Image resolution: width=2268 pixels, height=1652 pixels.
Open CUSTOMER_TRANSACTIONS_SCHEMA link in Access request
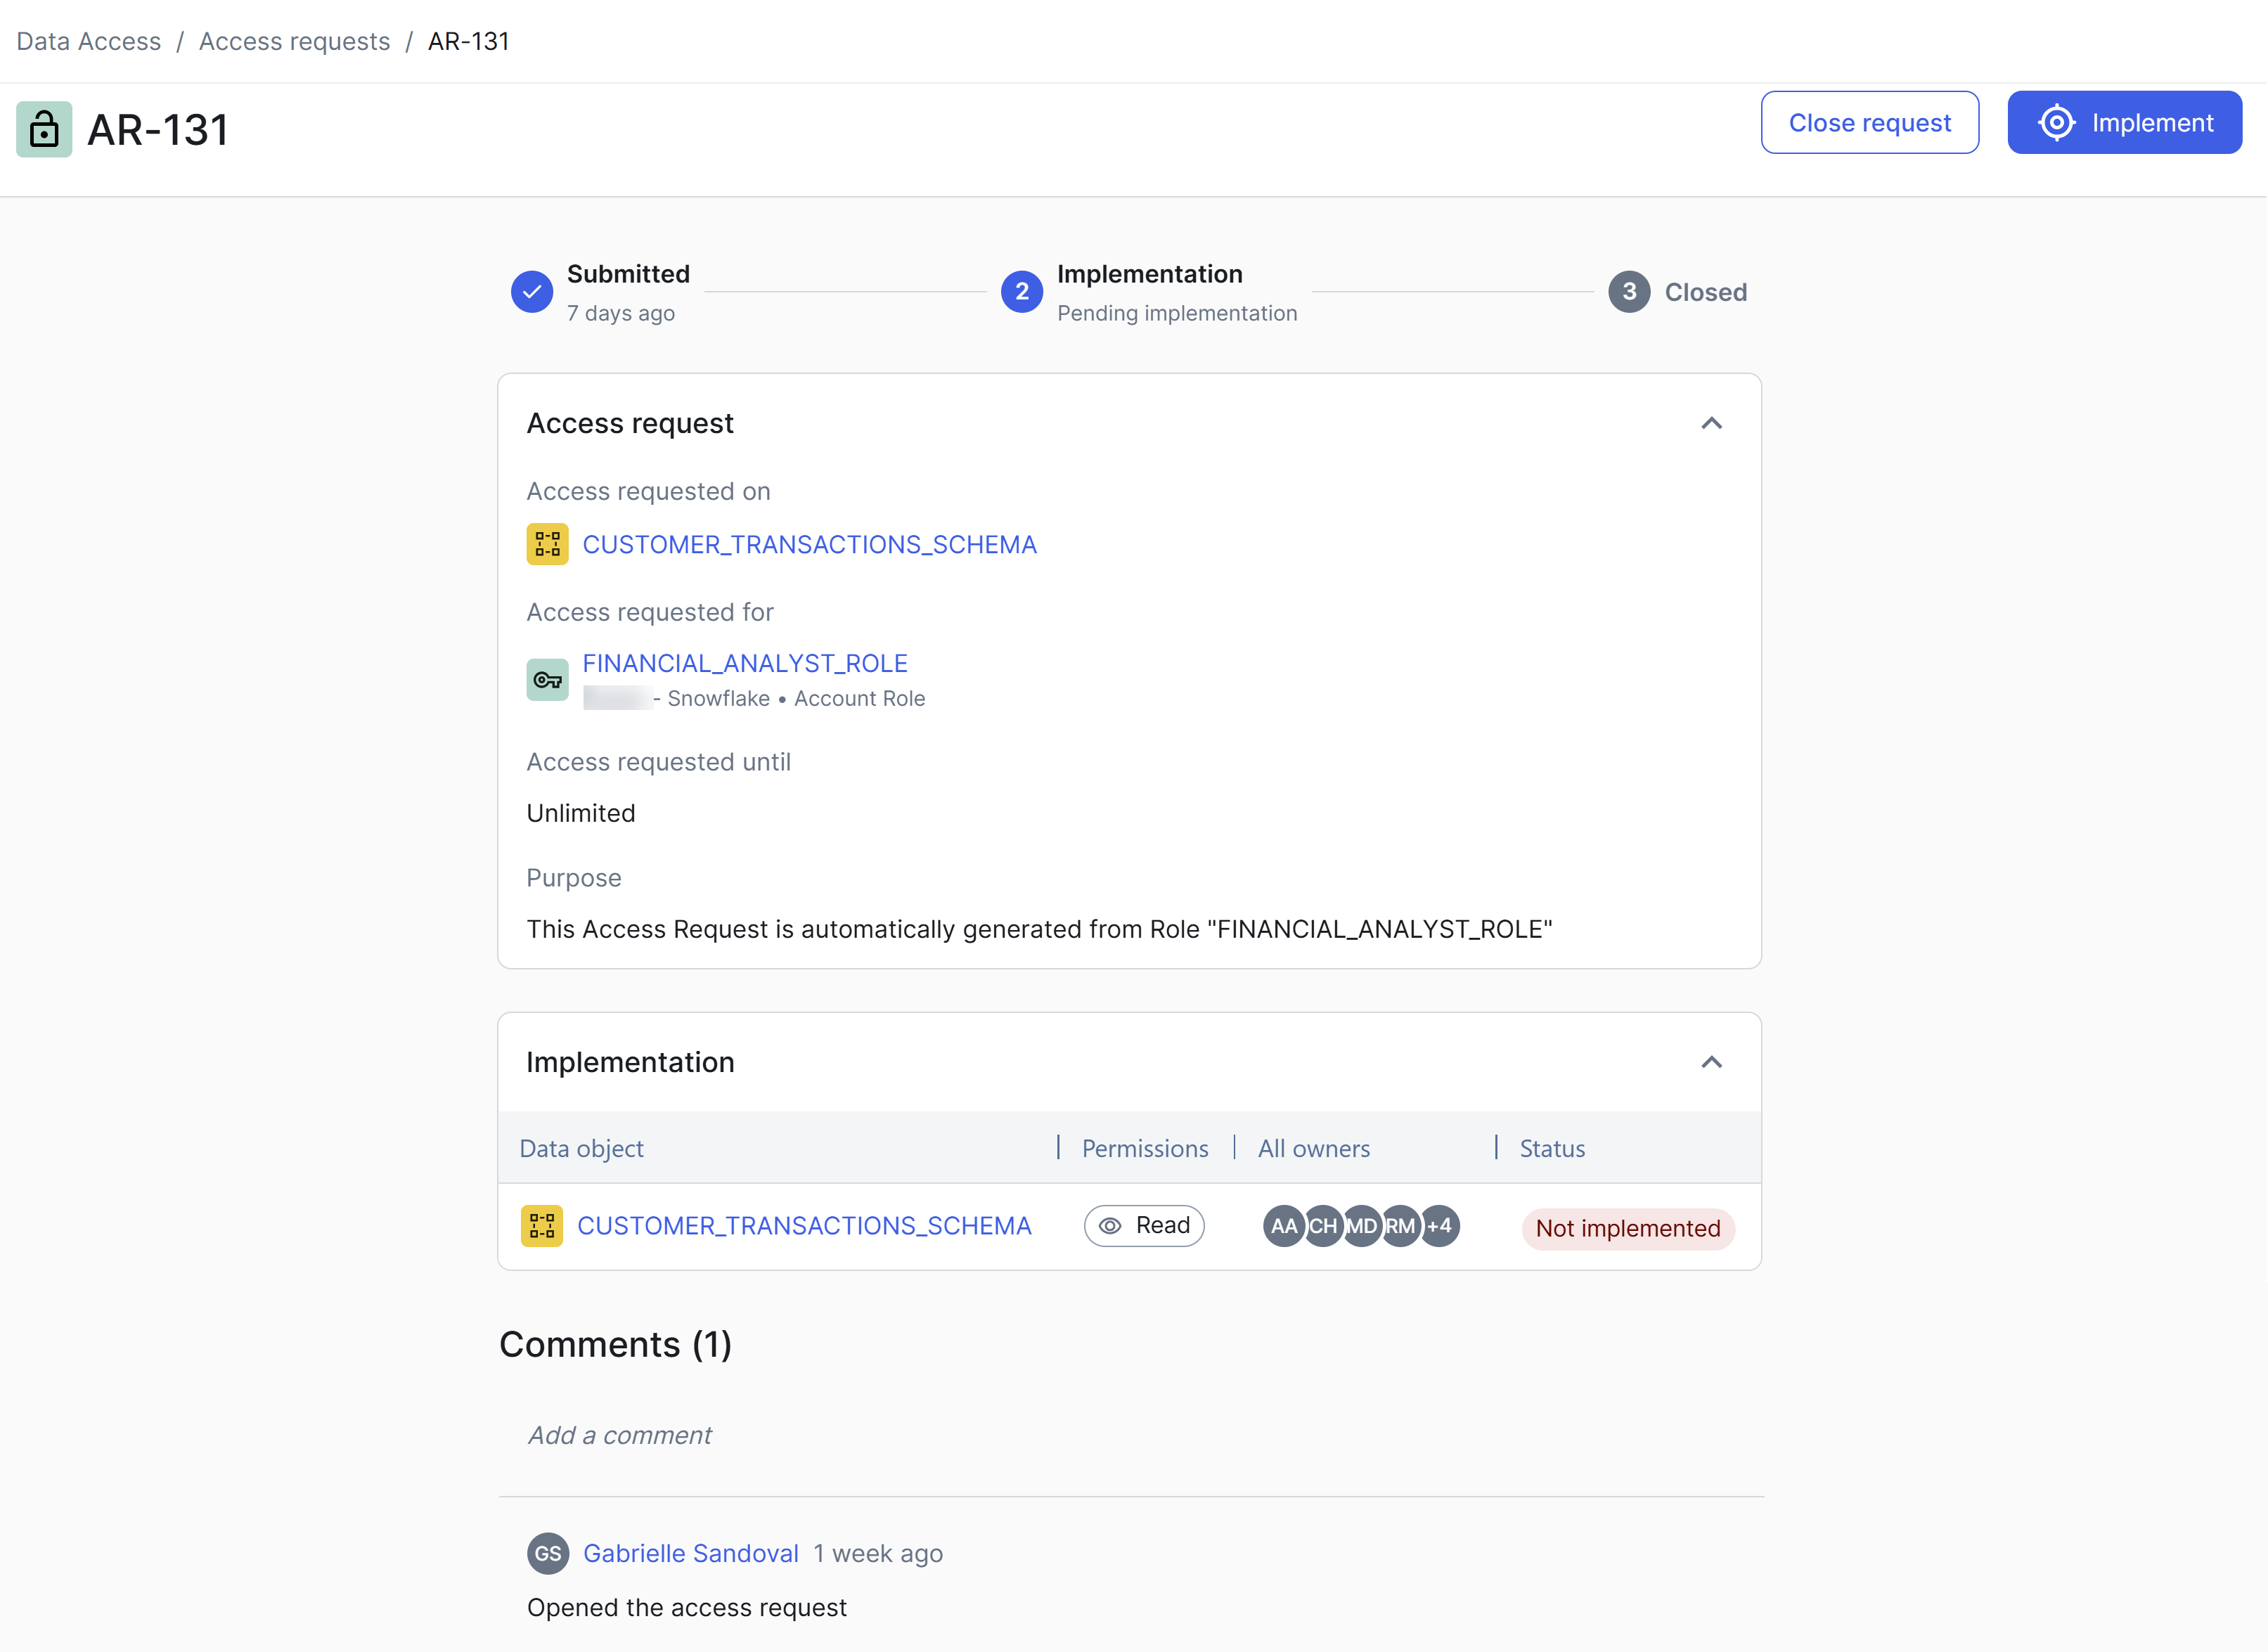coord(810,544)
